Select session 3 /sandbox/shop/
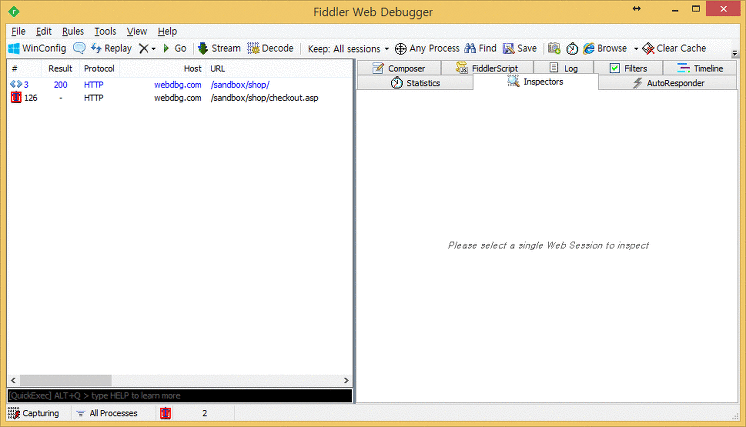Viewport: 746px width, 427px height. point(180,85)
